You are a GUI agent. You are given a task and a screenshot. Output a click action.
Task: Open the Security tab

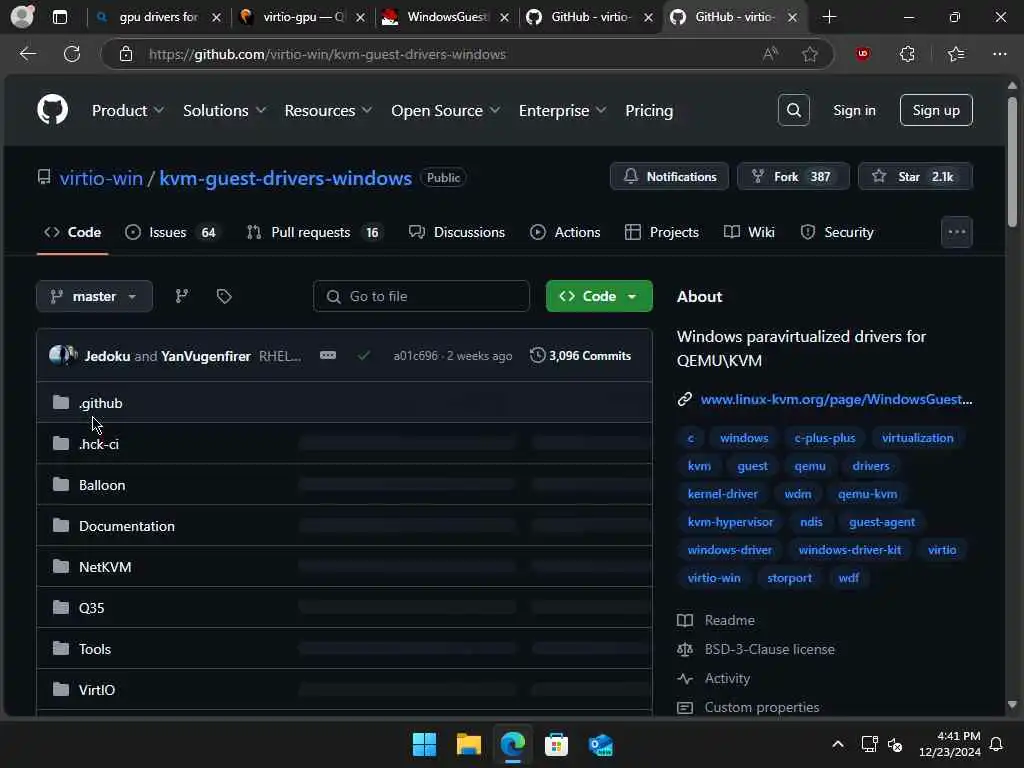coord(837,232)
